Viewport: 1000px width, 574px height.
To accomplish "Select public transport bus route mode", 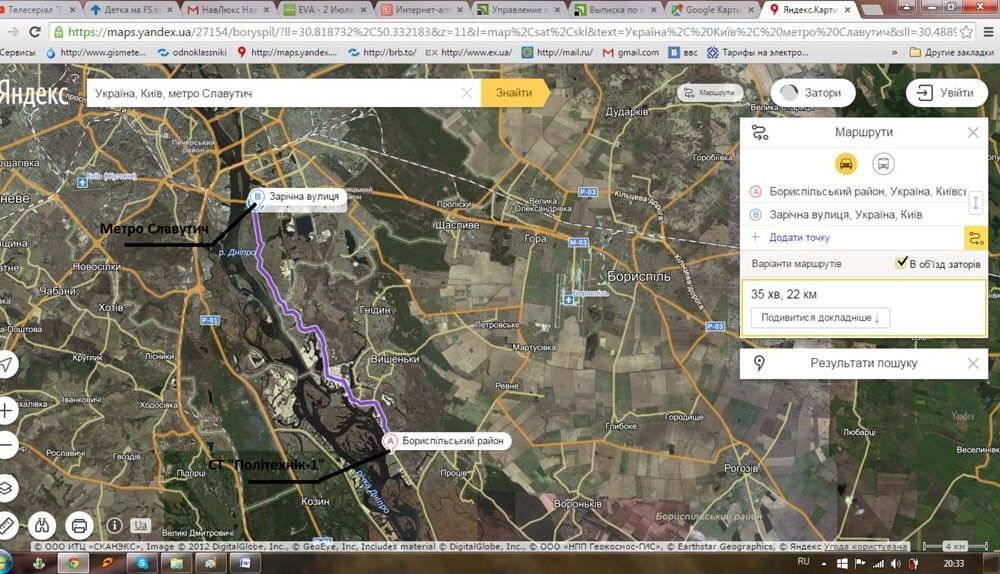I will pos(883,164).
